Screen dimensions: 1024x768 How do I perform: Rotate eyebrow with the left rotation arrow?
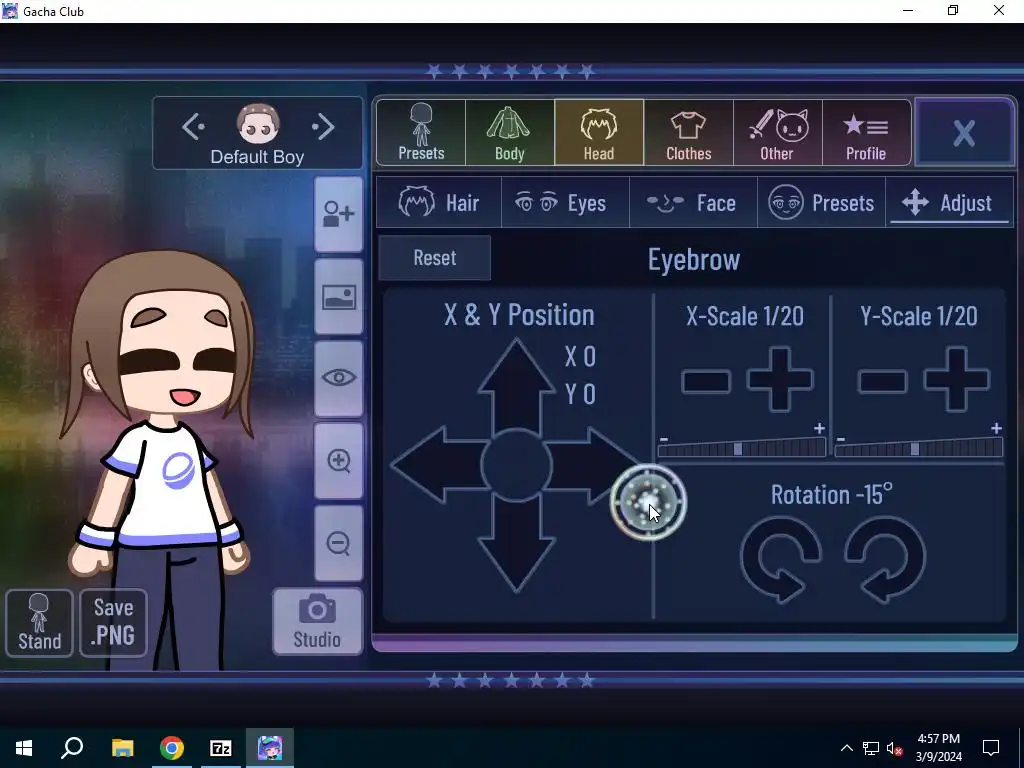[780, 559]
